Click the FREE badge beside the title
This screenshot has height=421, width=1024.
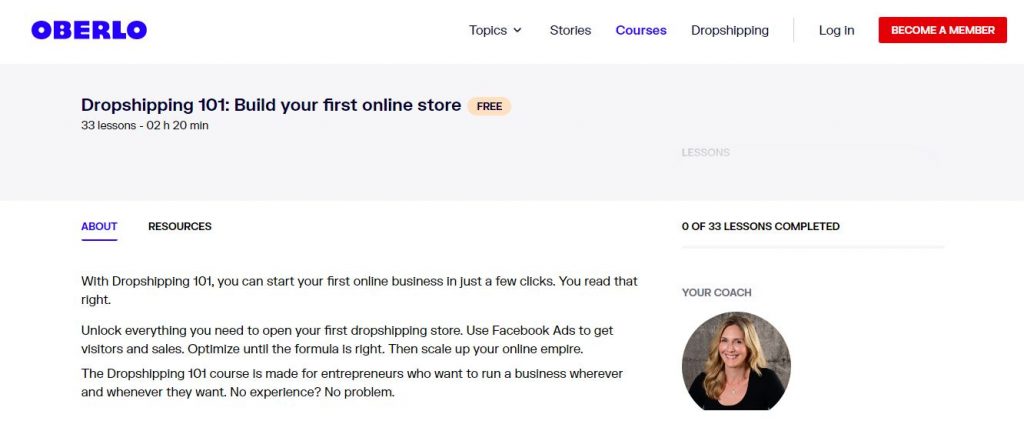point(489,106)
